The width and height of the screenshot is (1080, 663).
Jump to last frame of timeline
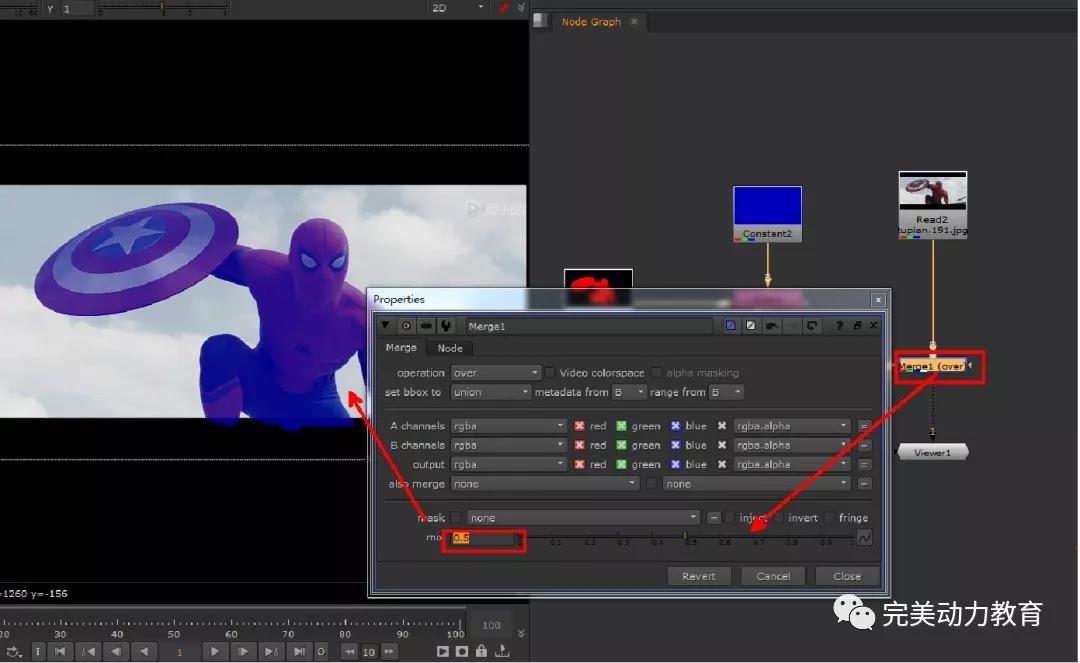[299, 651]
